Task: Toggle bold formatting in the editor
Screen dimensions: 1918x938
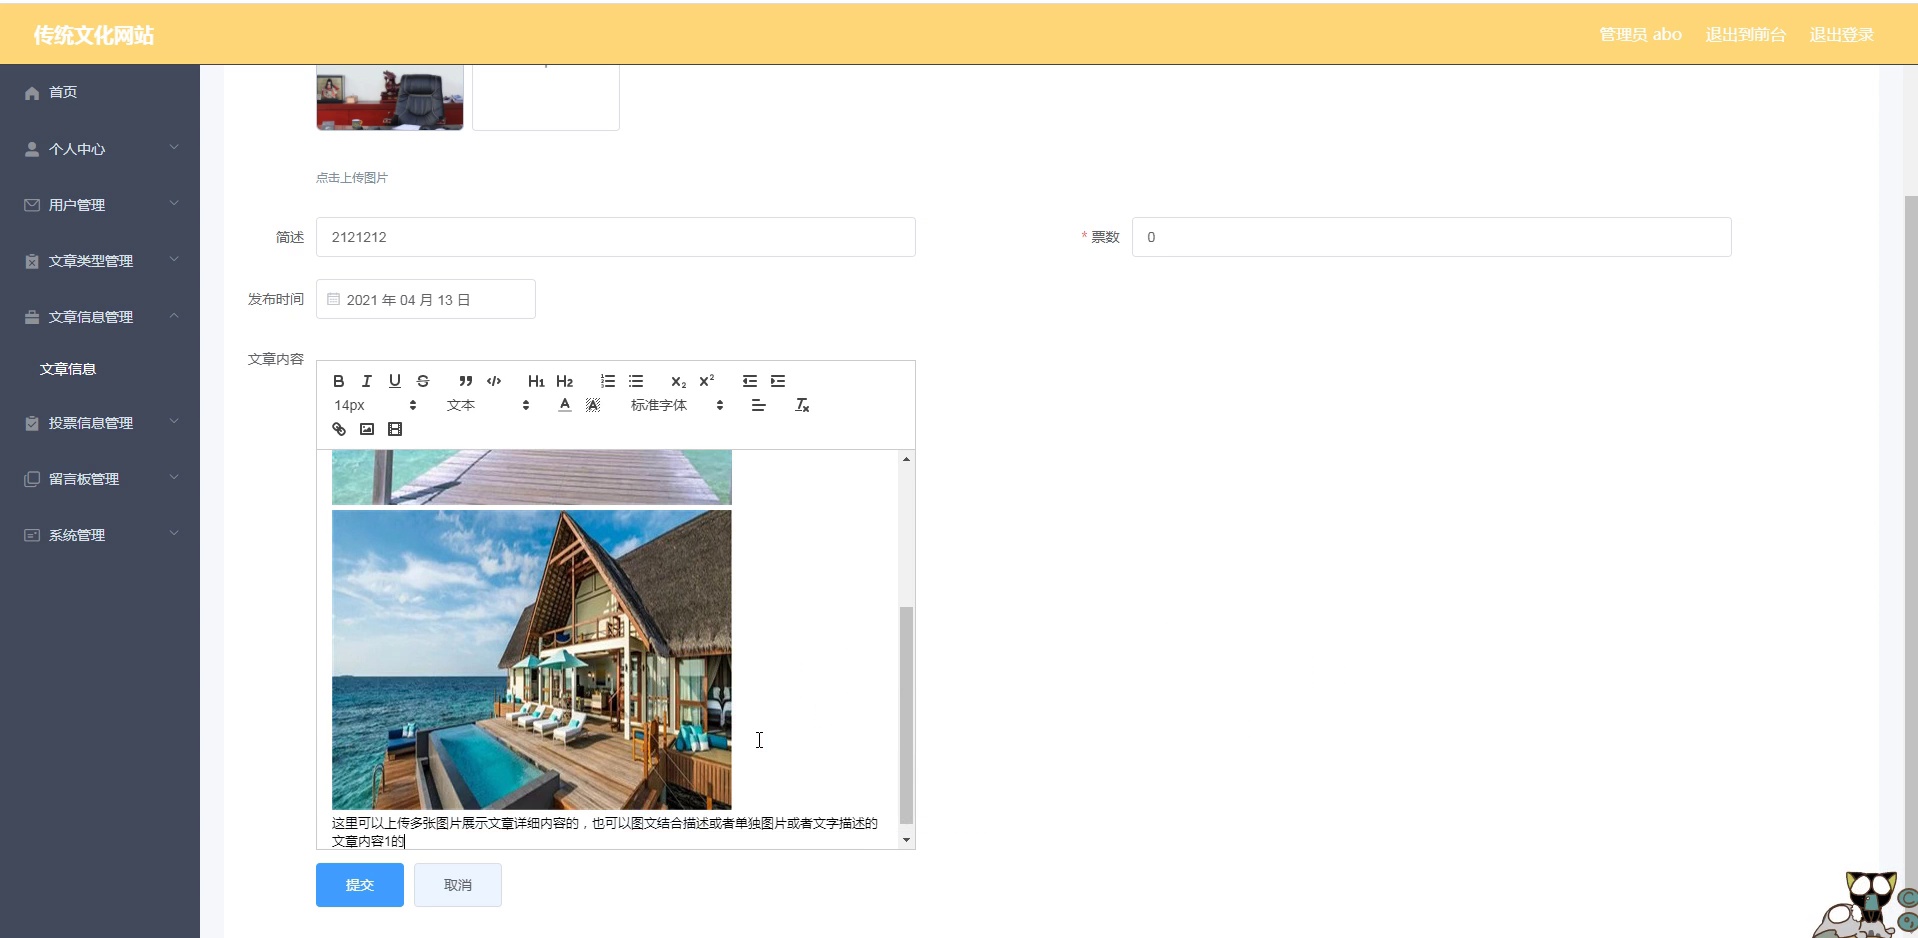Action: point(339,381)
